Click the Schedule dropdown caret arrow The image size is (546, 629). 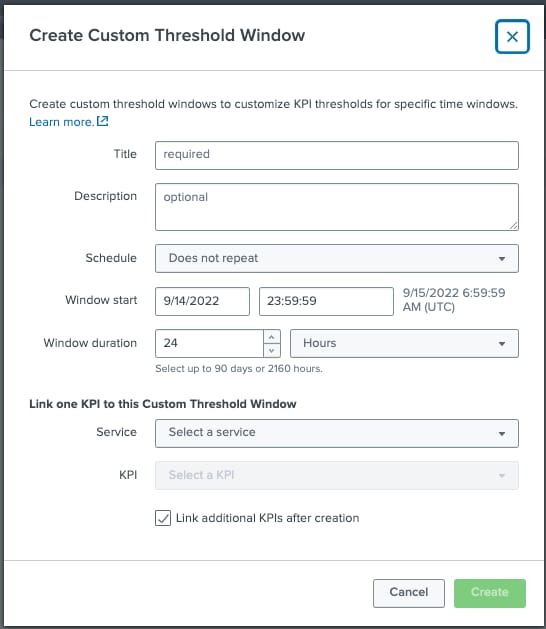coord(501,259)
